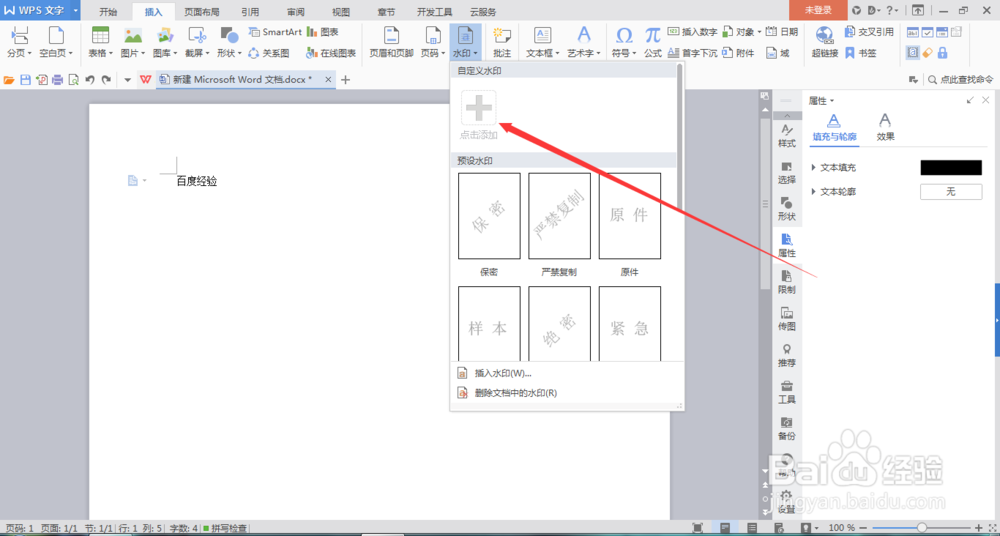Click 点击添加 plus to add custom watermark

[x=479, y=108]
